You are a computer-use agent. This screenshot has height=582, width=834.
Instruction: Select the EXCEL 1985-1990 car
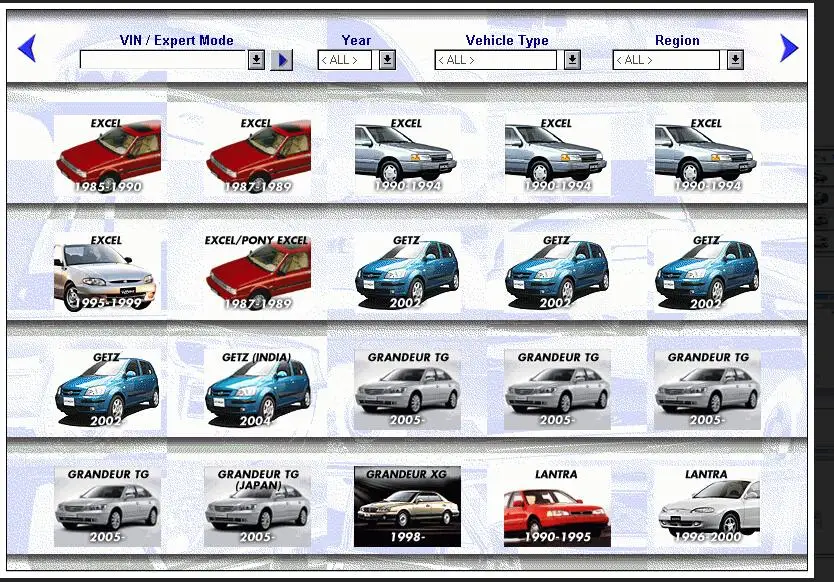tap(107, 155)
